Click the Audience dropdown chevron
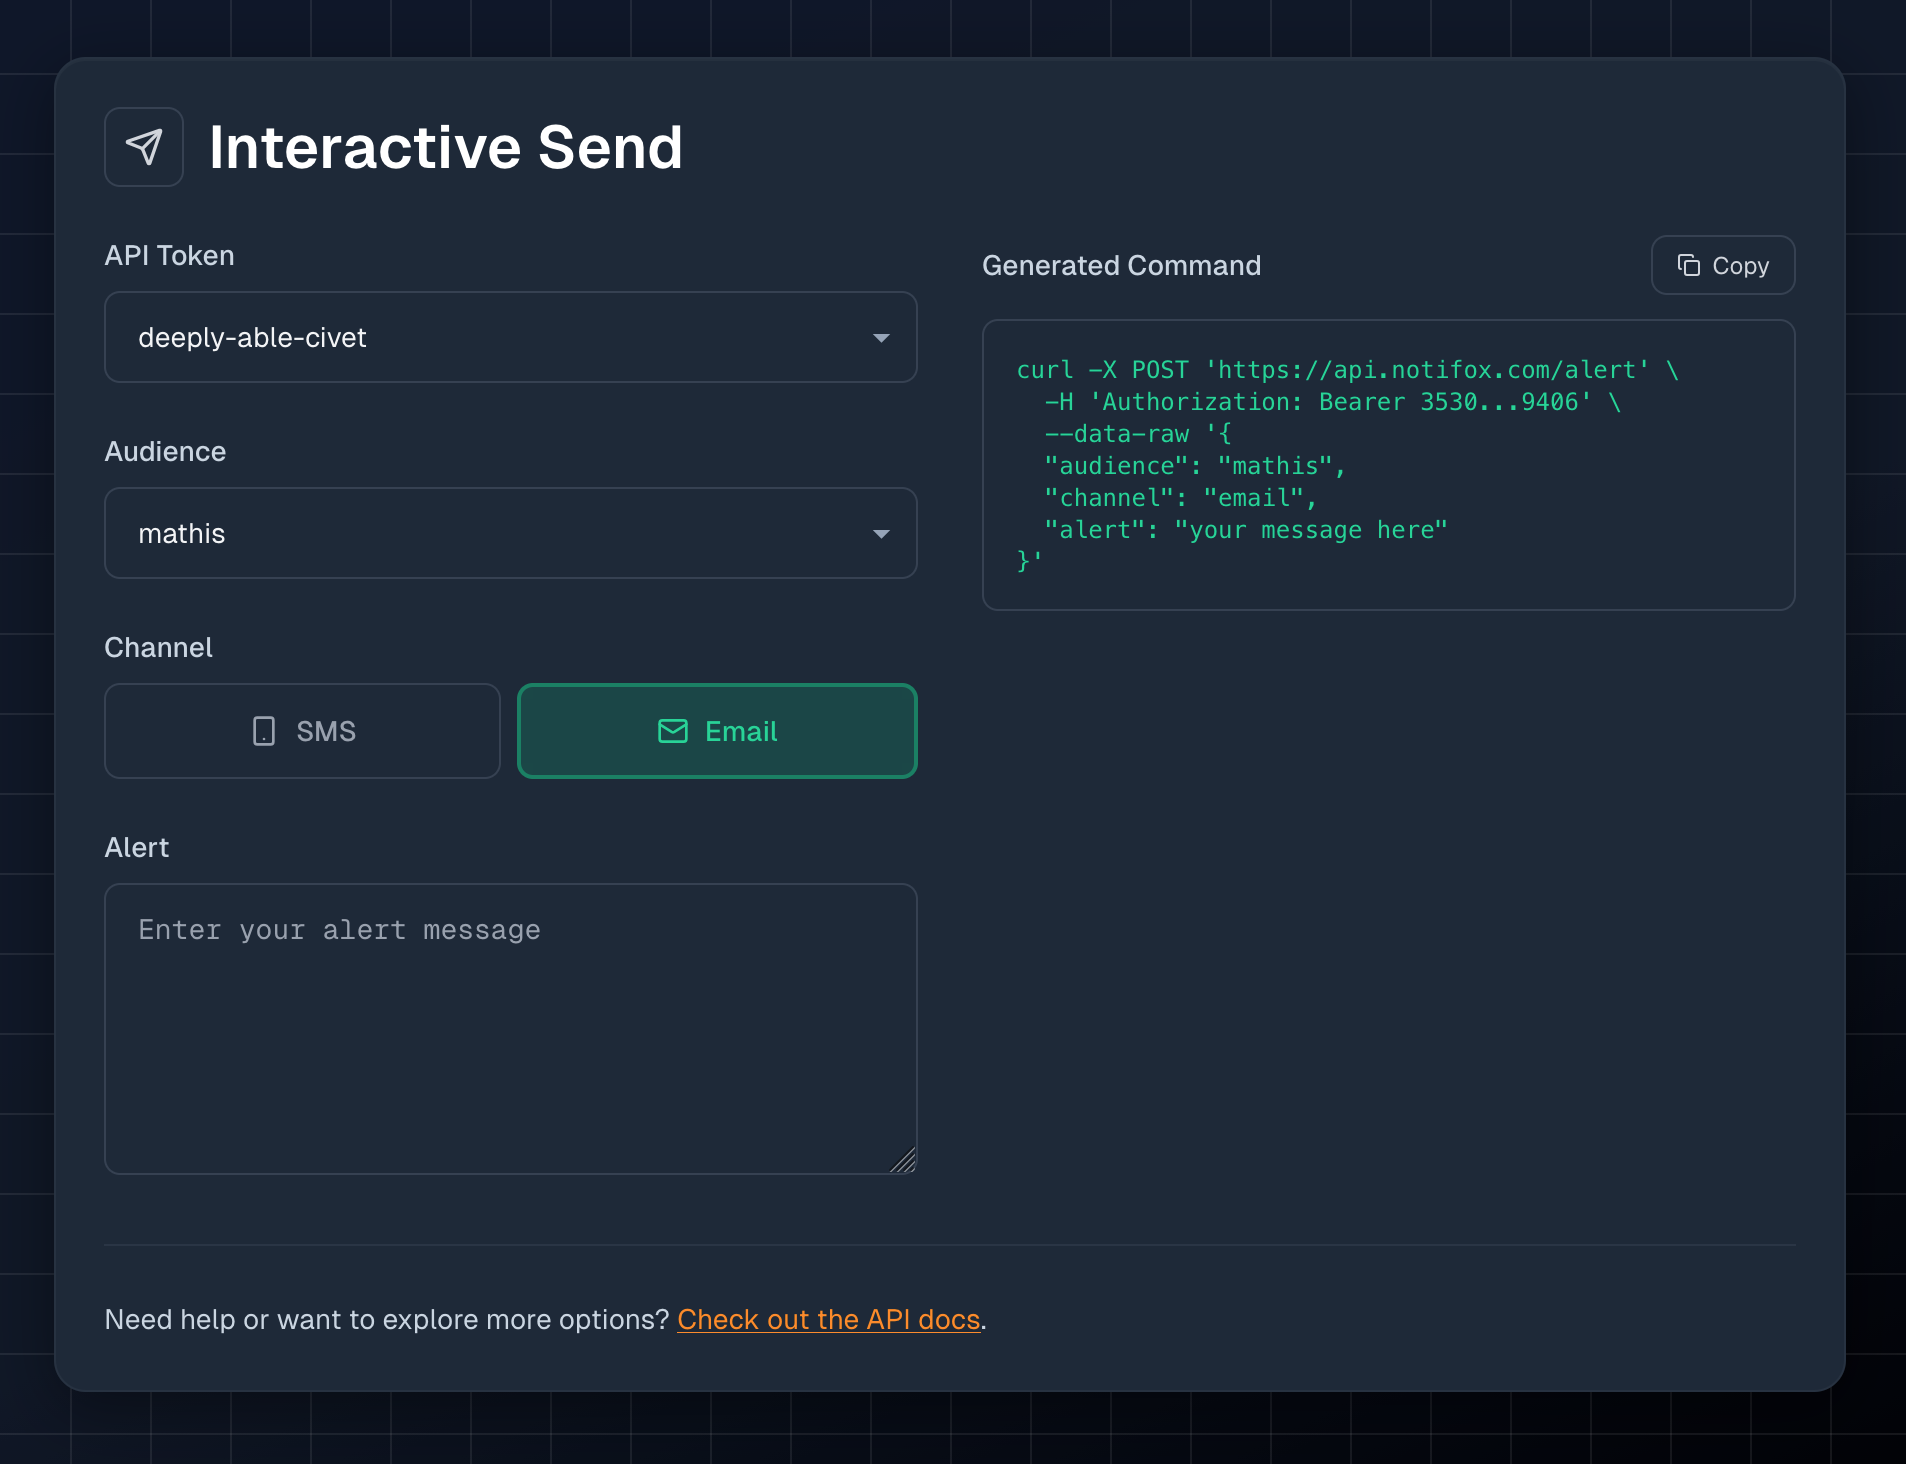This screenshot has width=1906, height=1464. 881,533
